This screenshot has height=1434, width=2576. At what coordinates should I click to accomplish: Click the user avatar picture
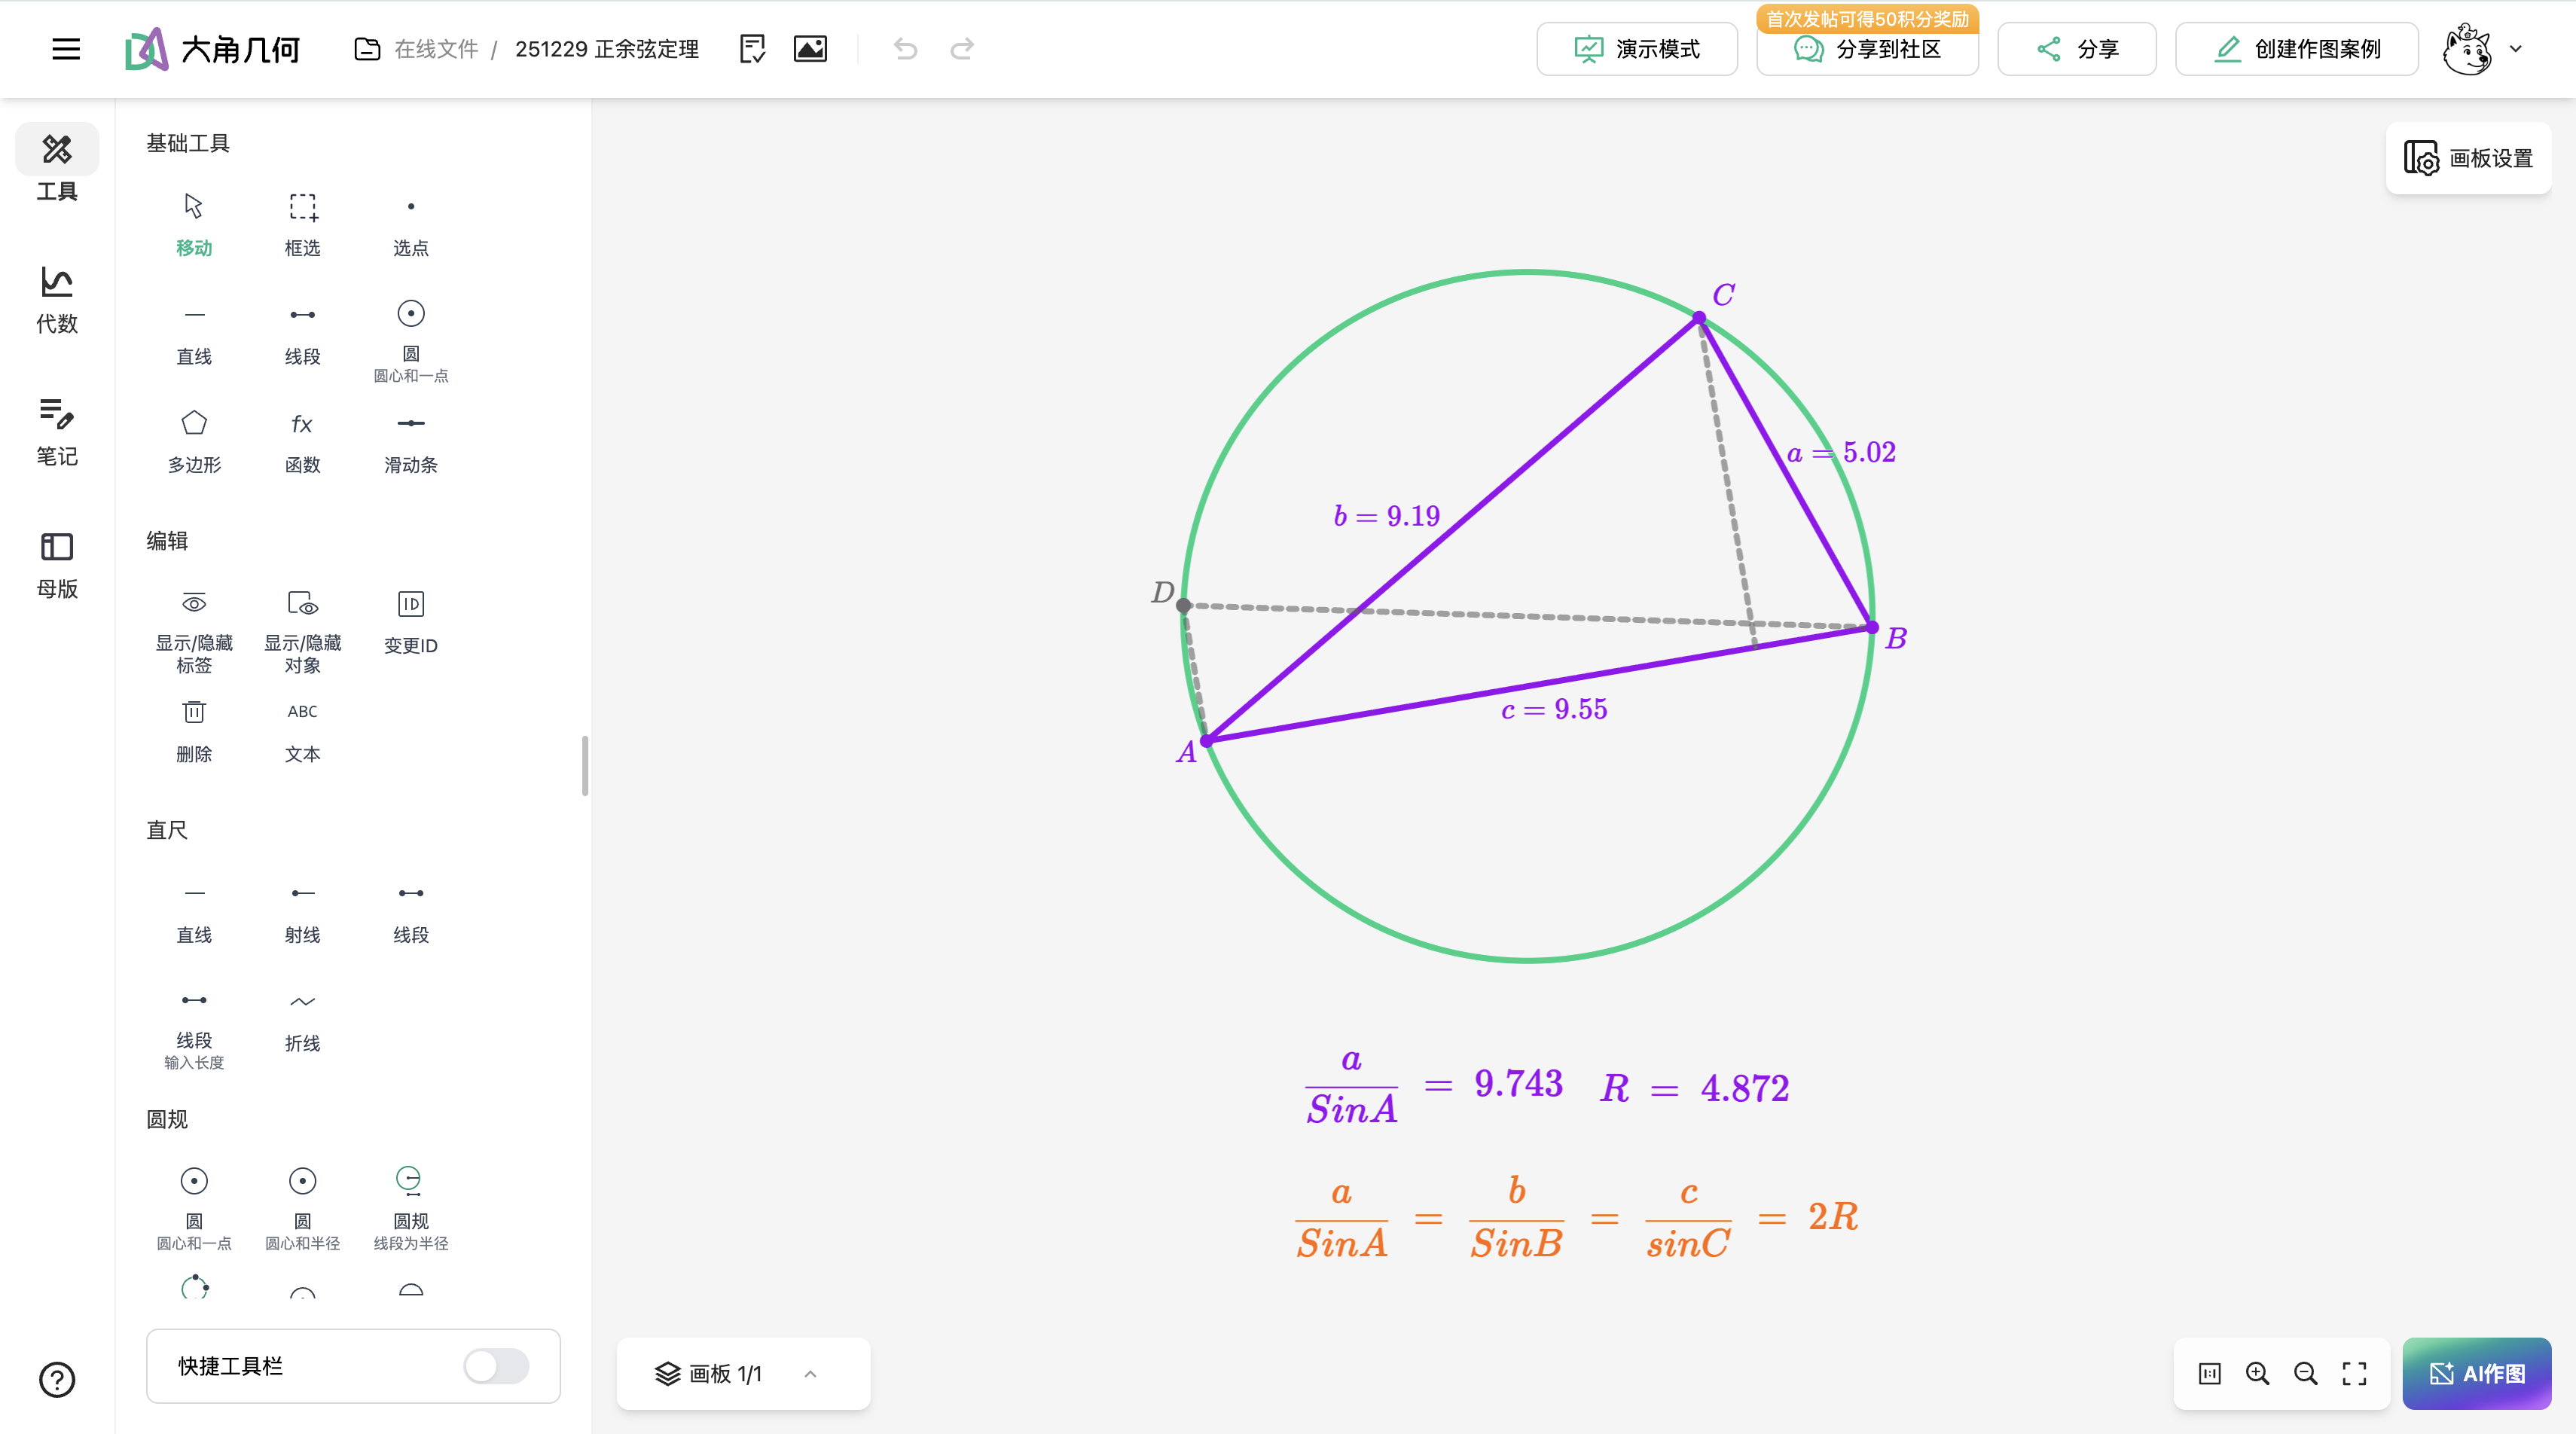(2467, 48)
